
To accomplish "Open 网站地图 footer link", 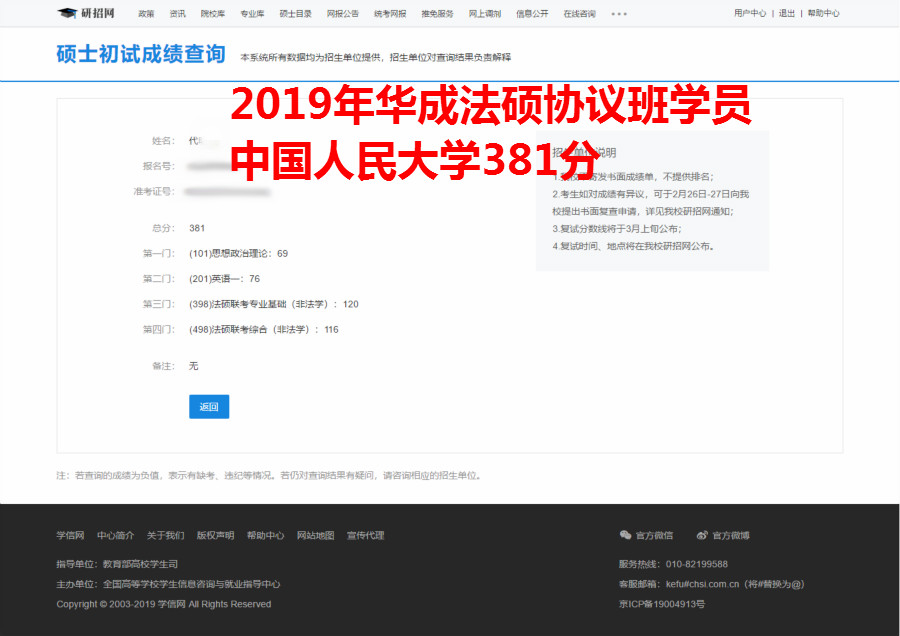I will (315, 536).
